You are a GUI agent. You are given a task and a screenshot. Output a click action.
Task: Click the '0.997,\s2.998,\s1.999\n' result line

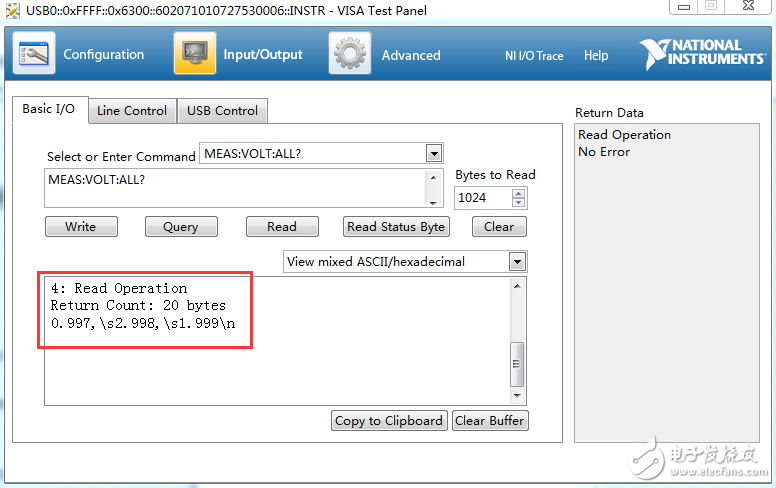[143, 323]
